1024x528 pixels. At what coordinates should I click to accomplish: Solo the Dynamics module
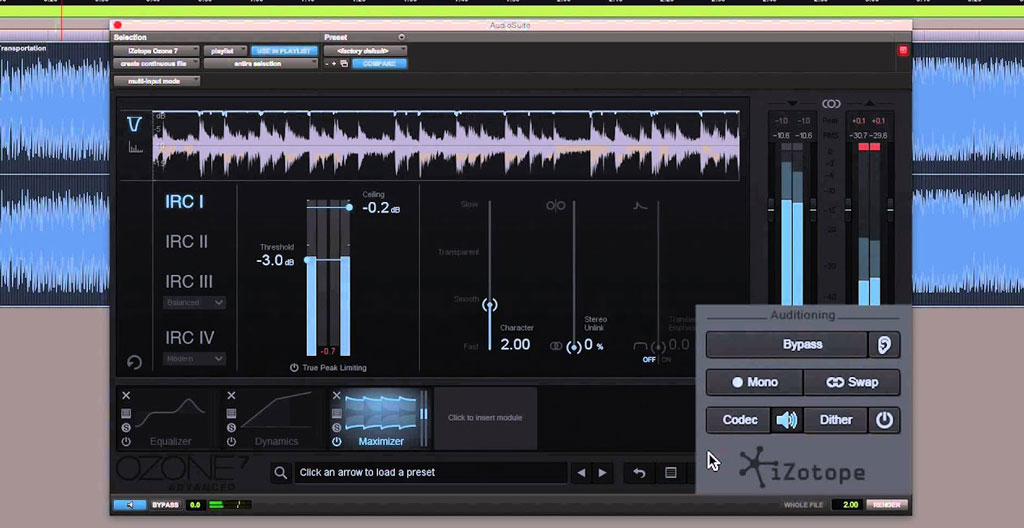click(x=231, y=427)
